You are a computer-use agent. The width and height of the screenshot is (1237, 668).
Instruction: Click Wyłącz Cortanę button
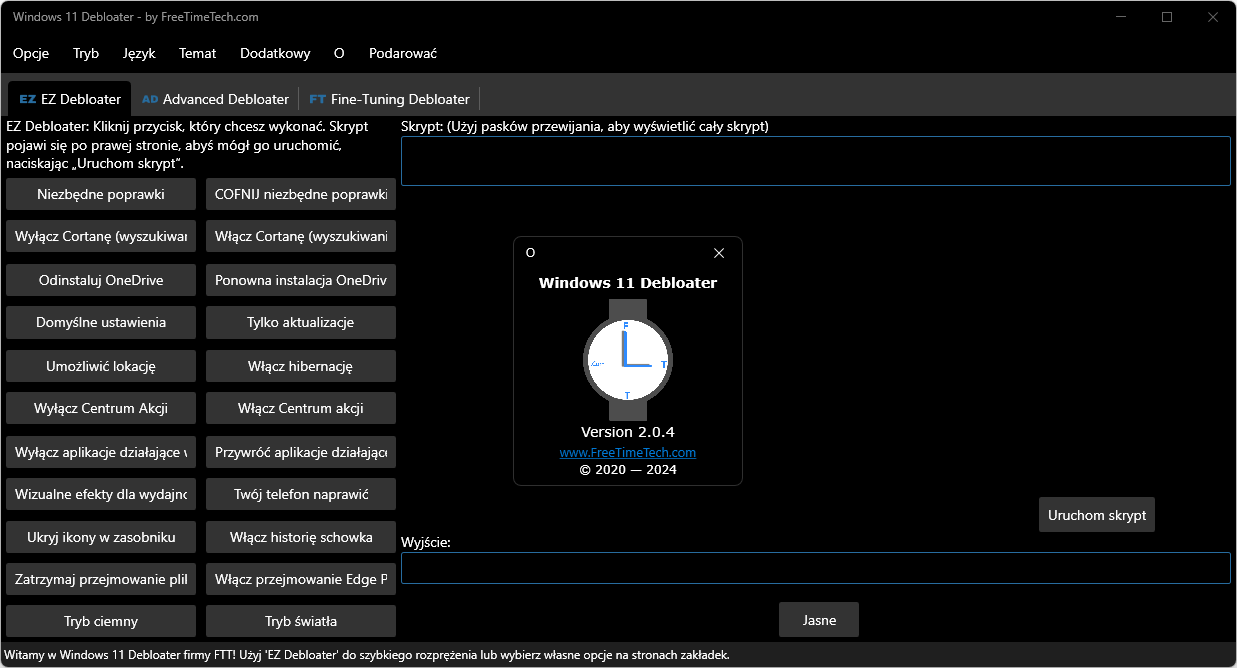pos(101,237)
